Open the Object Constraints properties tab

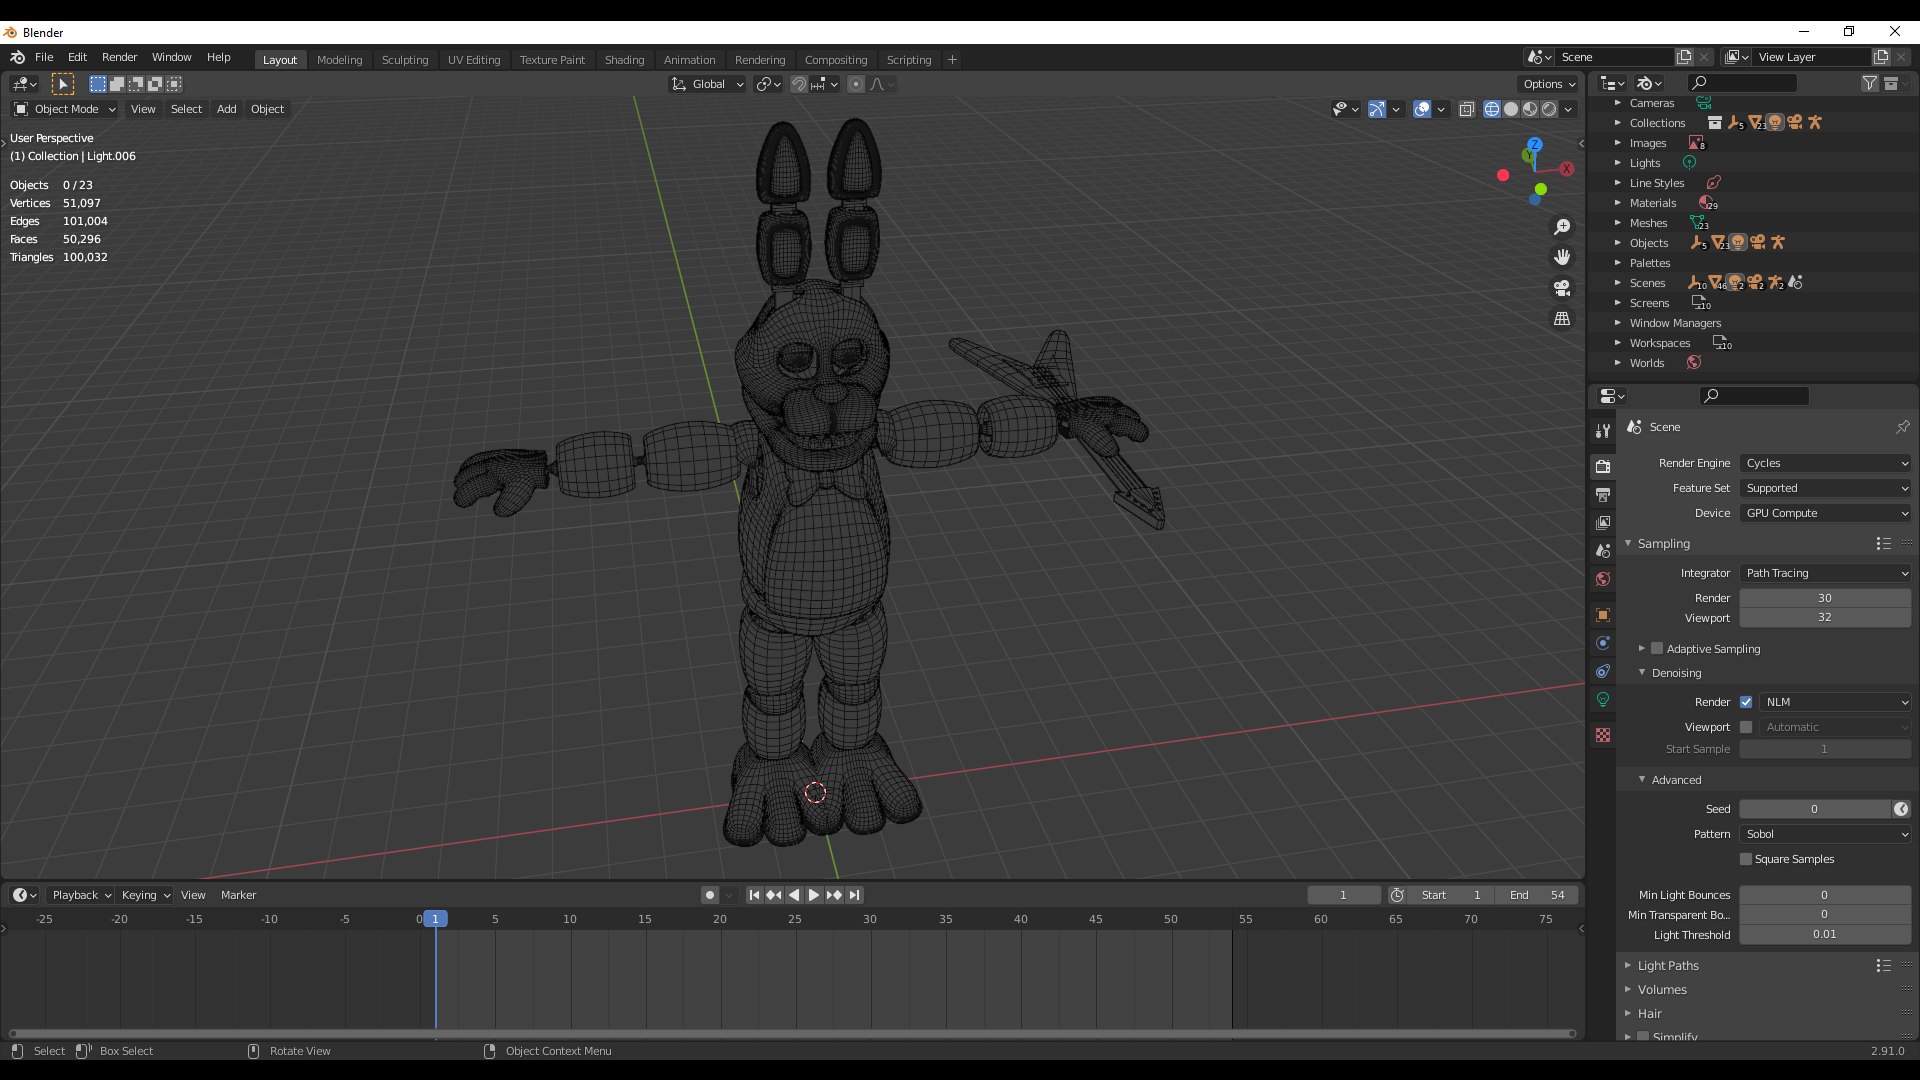1603,671
